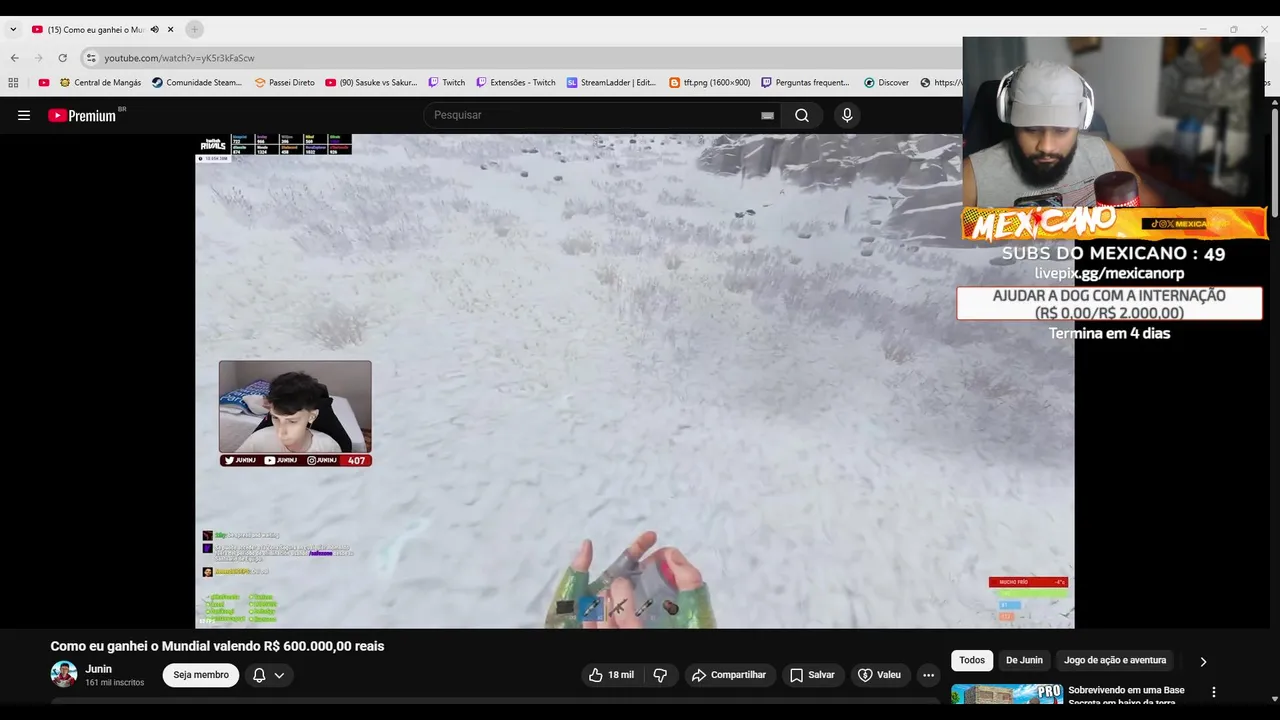1280x720 pixels.
Task: Open the tft.png (1600×900) bookmark
Action: pyautogui.click(x=710, y=83)
